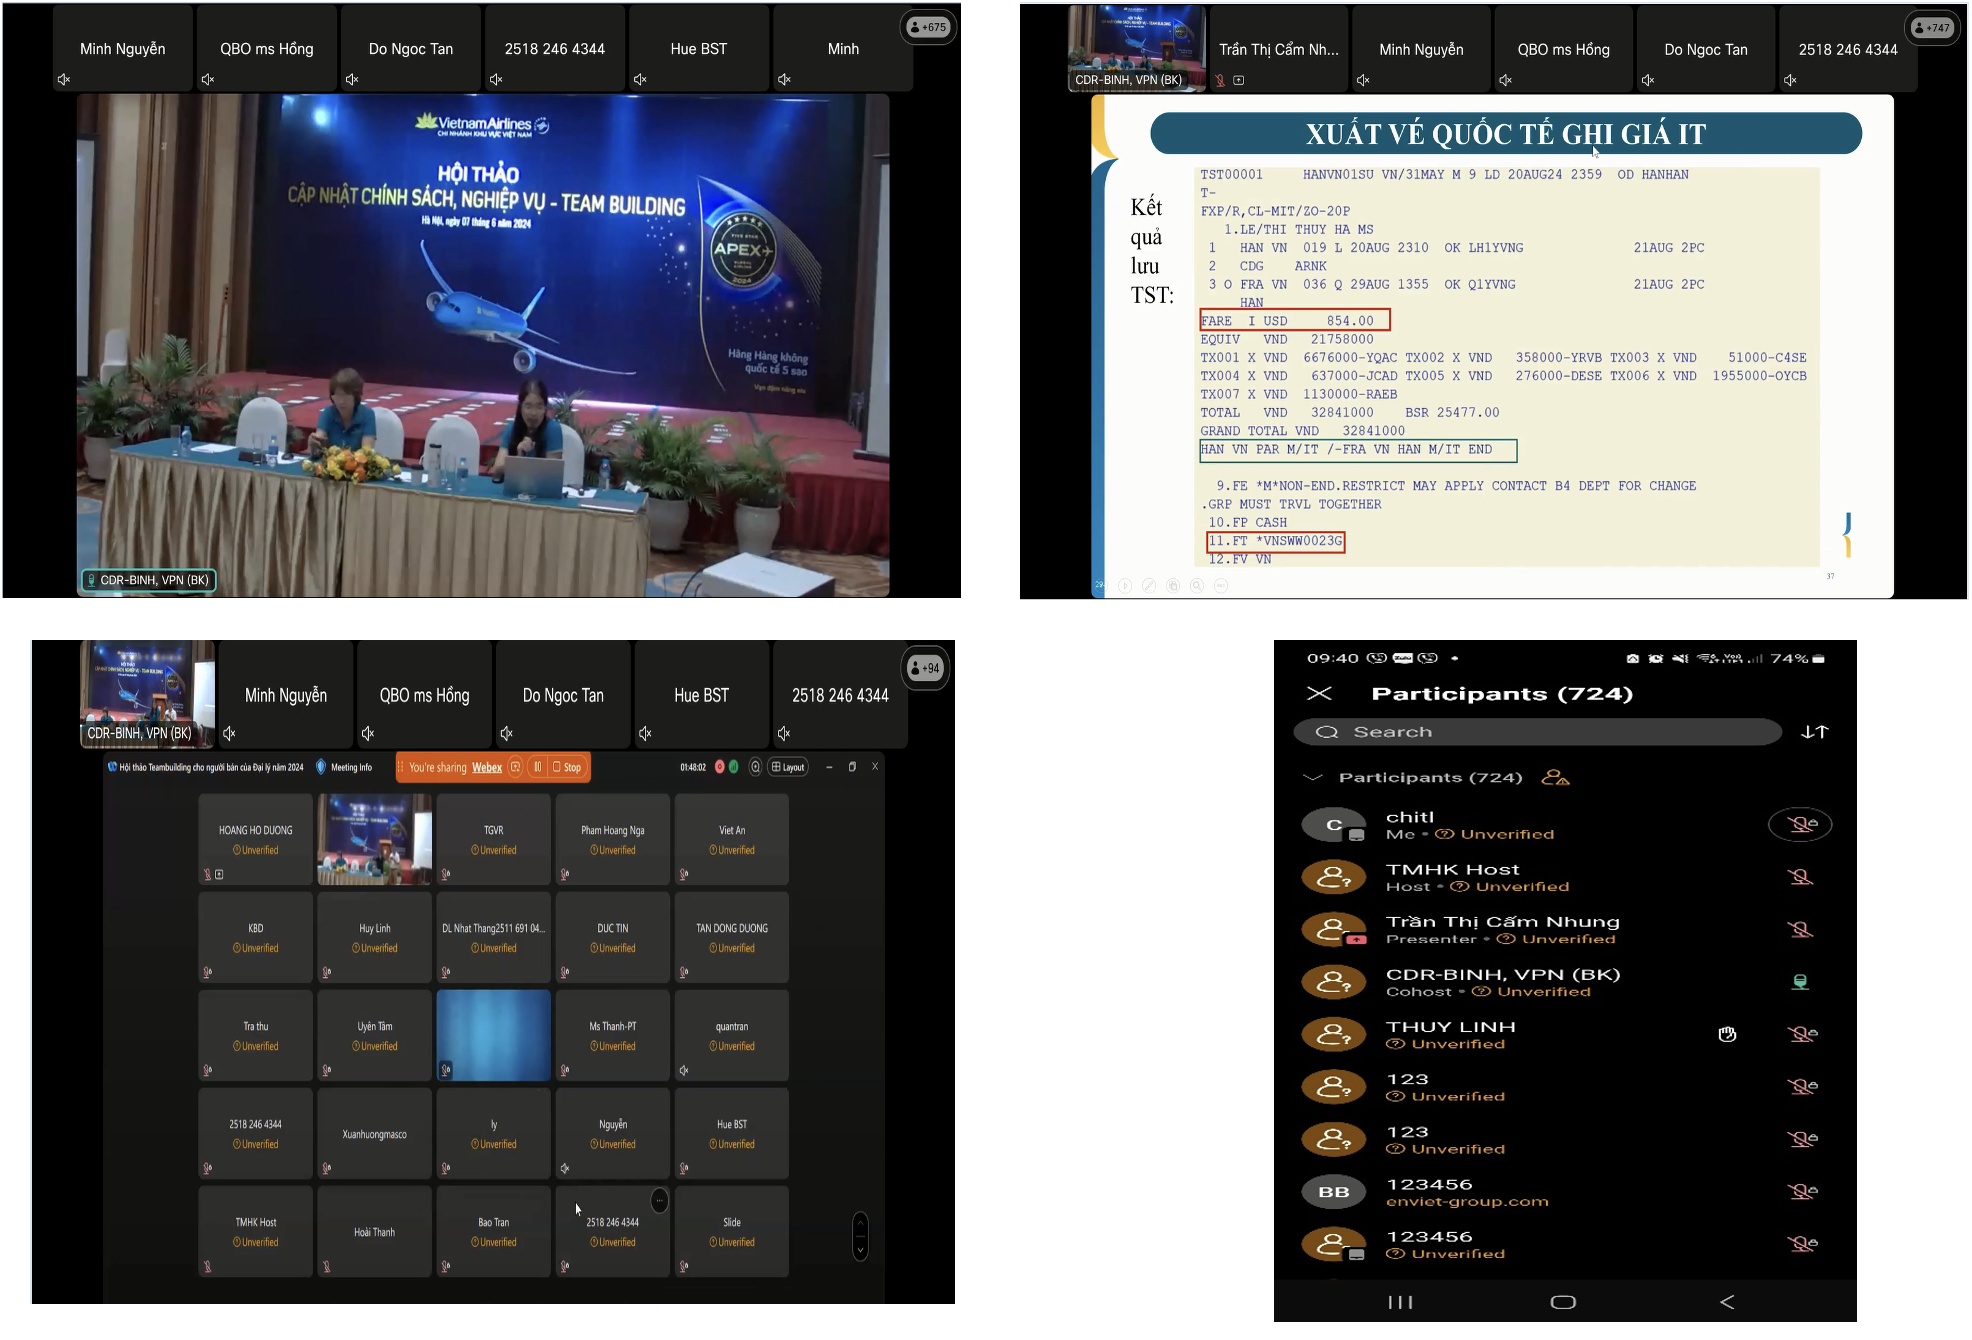The width and height of the screenshot is (1972, 1340).
Task: Toggle chitl's muted microphone
Action: [1800, 825]
